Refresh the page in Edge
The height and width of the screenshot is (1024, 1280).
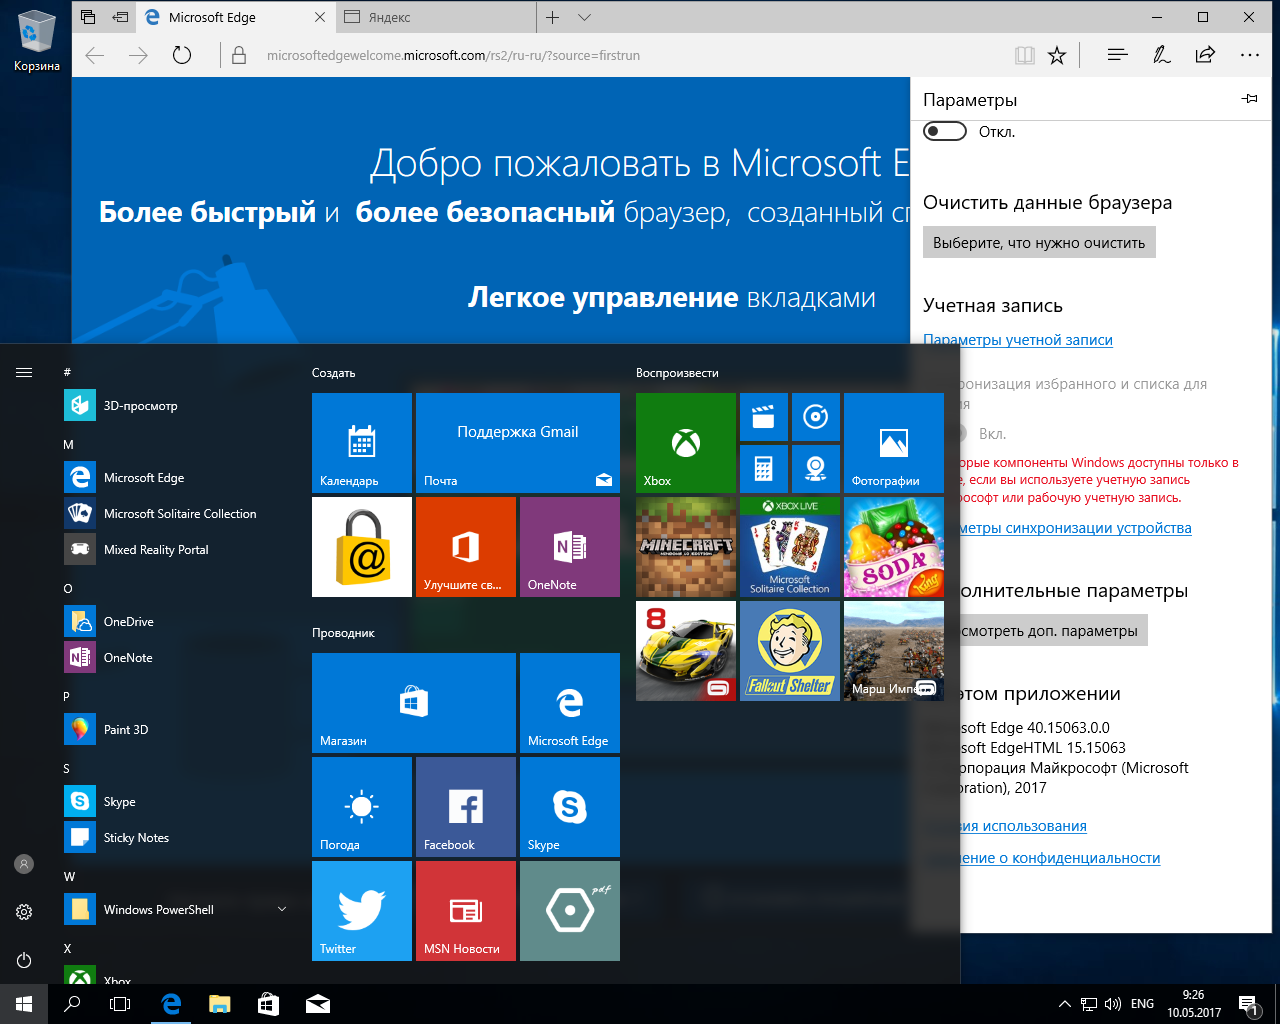(182, 56)
